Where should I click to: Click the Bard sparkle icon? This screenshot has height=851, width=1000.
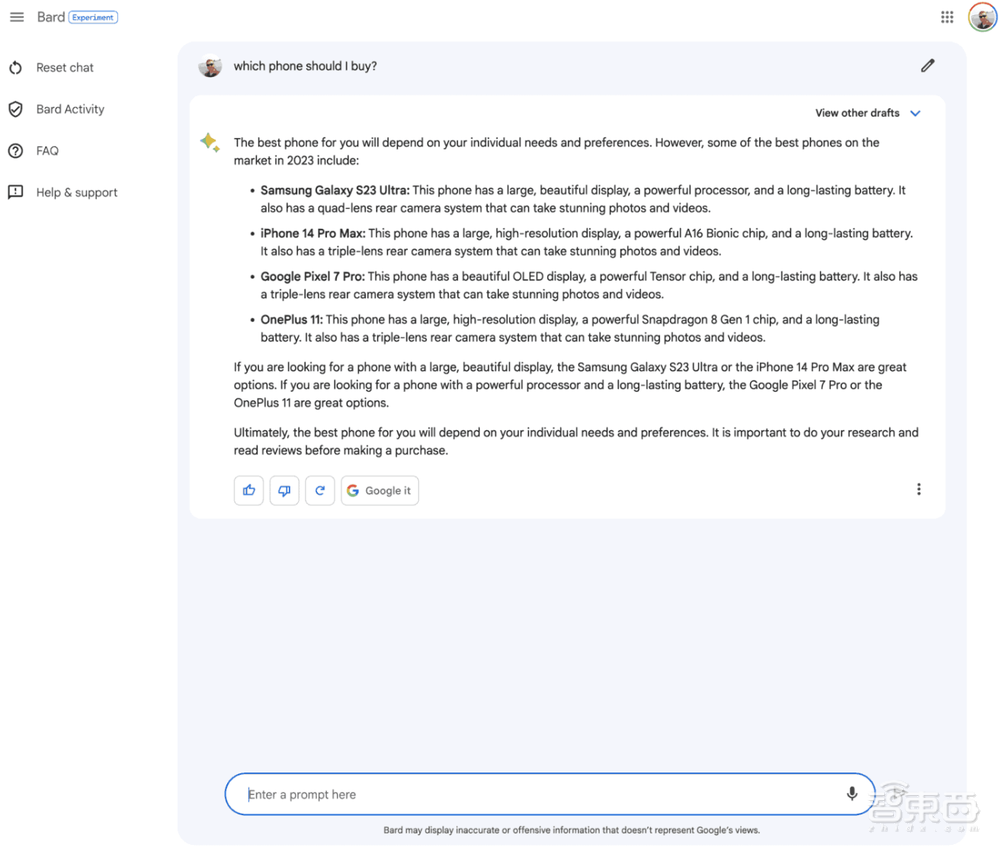point(210,143)
